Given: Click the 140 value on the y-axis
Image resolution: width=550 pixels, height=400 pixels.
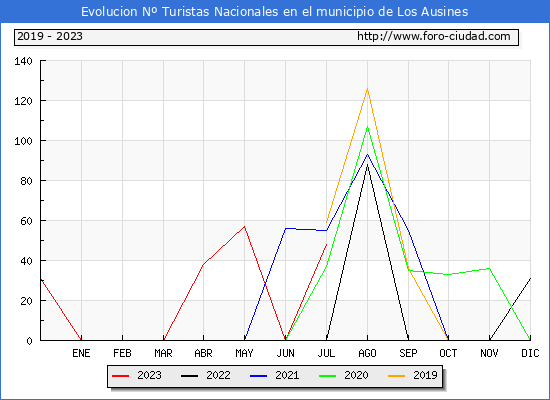Looking at the screenshot, I should [23, 61].
